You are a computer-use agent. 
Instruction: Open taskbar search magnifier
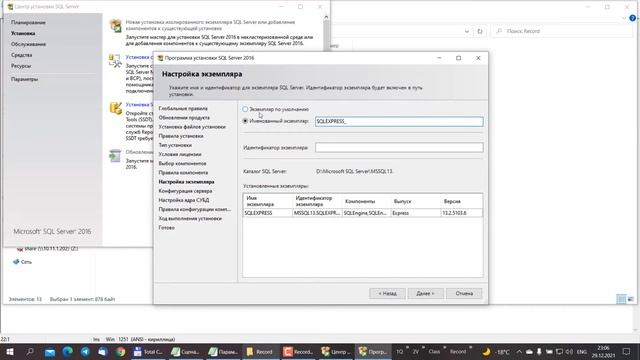[30, 351]
